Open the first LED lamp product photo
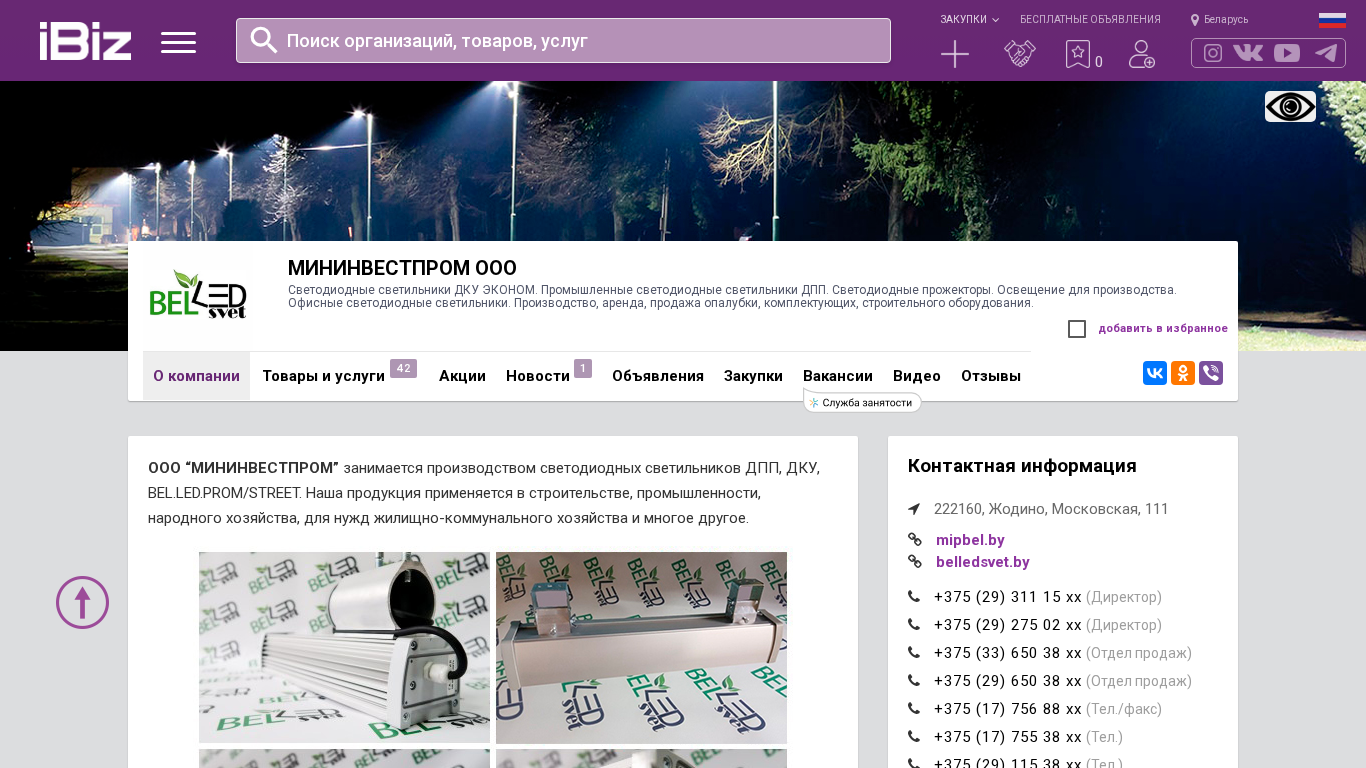This screenshot has width=1366, height=768. pos(344,647)
